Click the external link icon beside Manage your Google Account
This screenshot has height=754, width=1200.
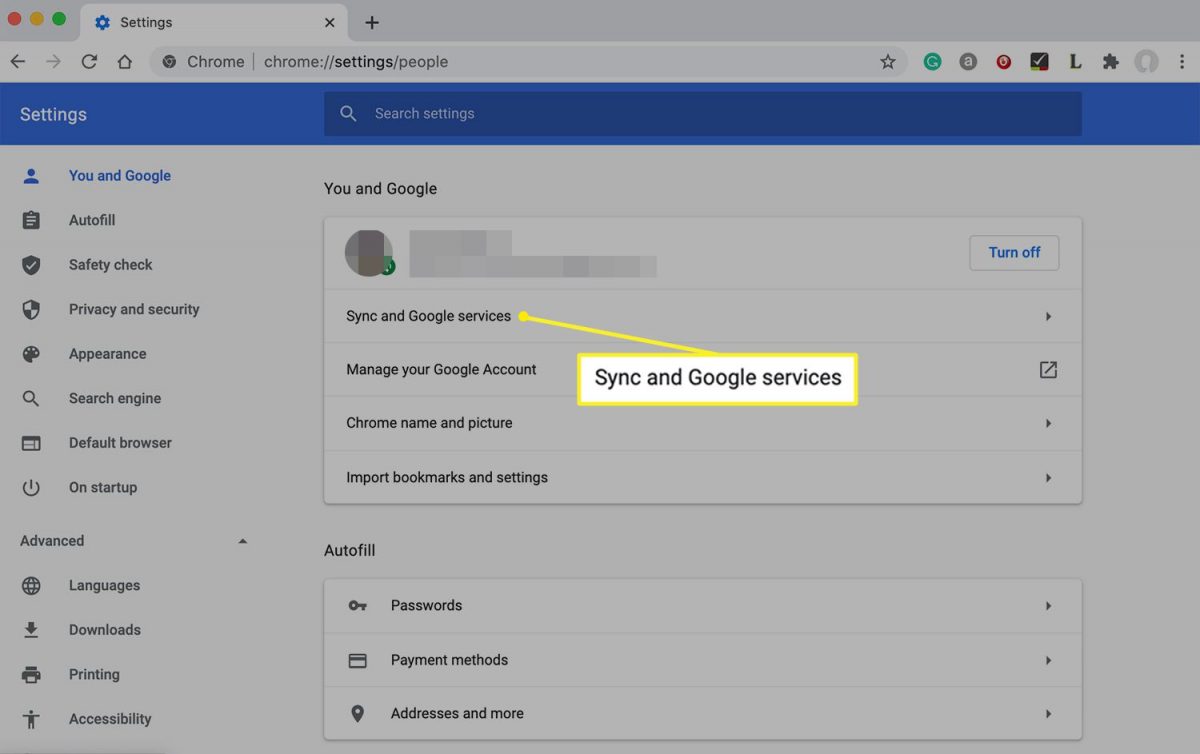[x=1047, y=369]
